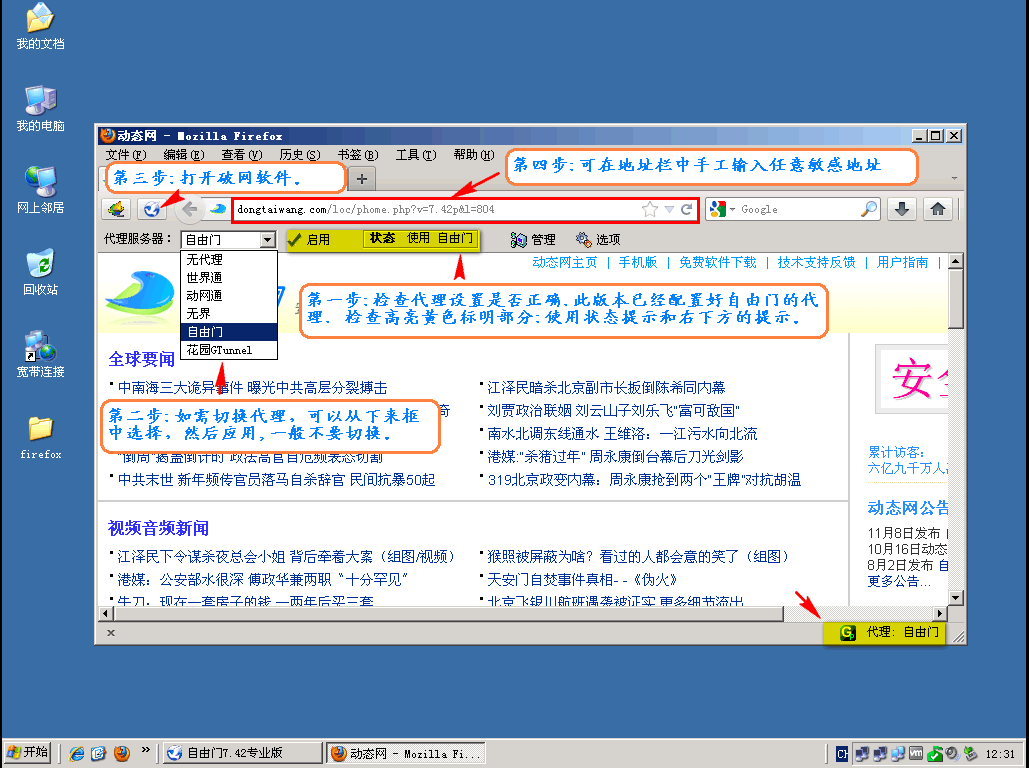Click the 管理 manage icon in proxy bar
Viewport: 1029px width, 768px height.
coord(518,240)
